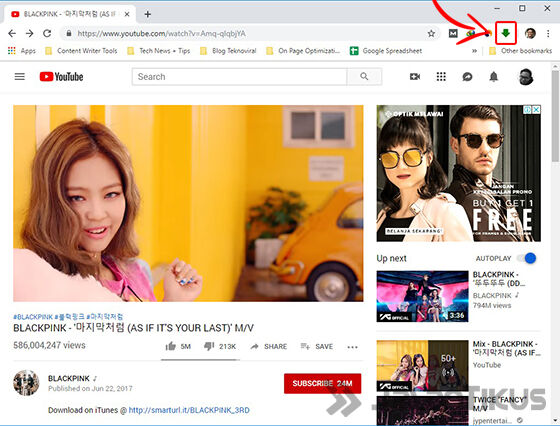Open the YouTube account avatar
The width and height of the screenshot is (560, 426).
tap(526, 76)
